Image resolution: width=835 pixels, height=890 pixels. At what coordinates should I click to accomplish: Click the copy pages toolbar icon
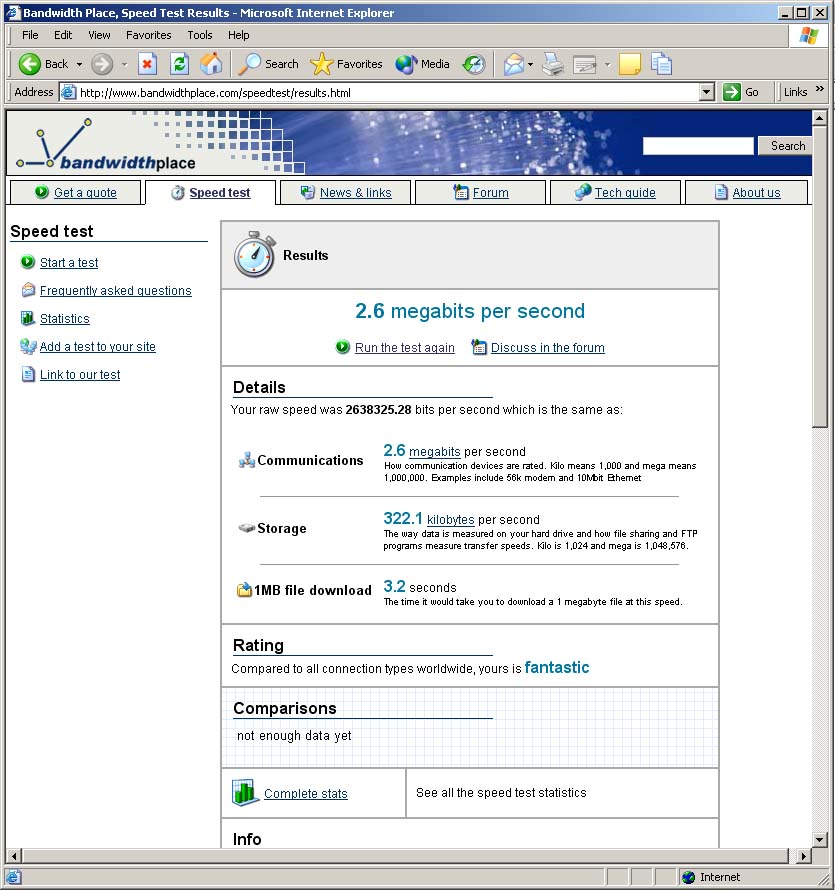coord(661,64)
